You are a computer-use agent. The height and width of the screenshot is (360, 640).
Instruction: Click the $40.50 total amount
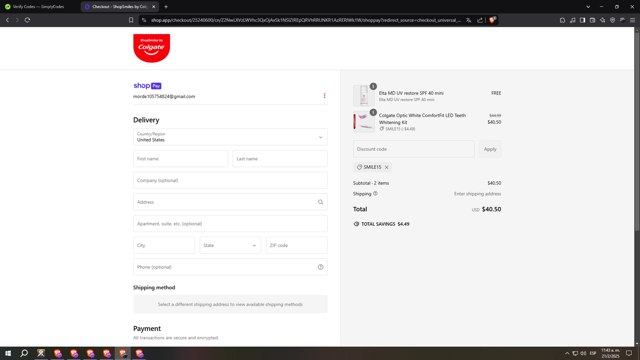491,209
